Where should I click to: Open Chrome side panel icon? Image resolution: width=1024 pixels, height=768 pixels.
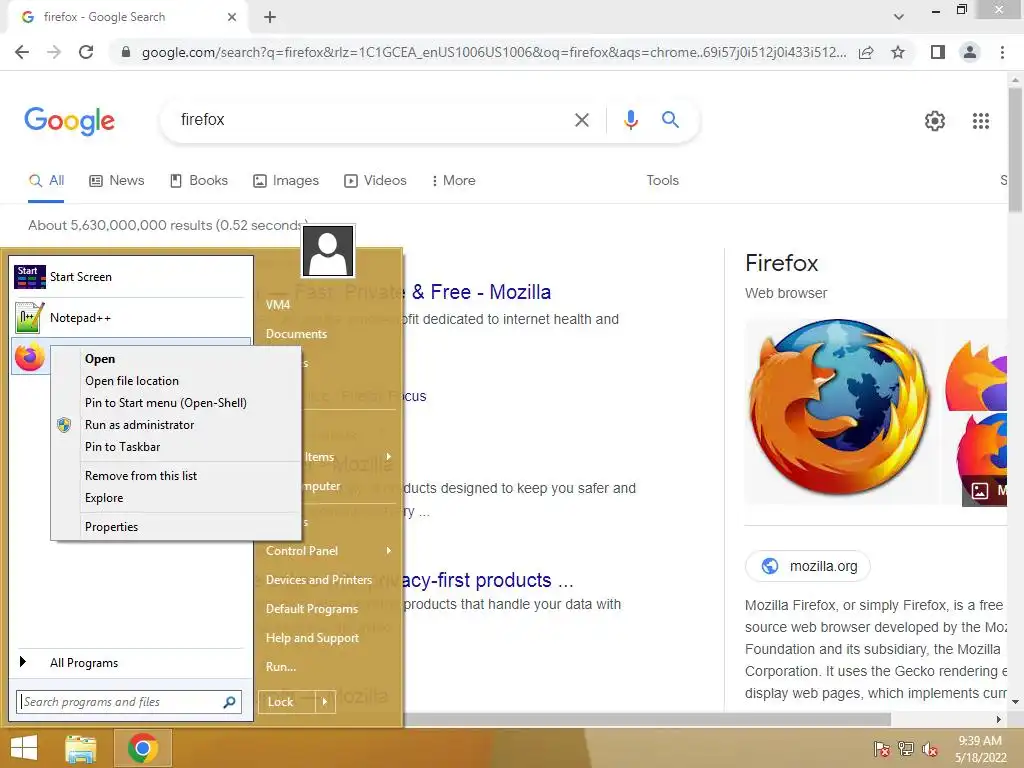click(x=938, y=52)
